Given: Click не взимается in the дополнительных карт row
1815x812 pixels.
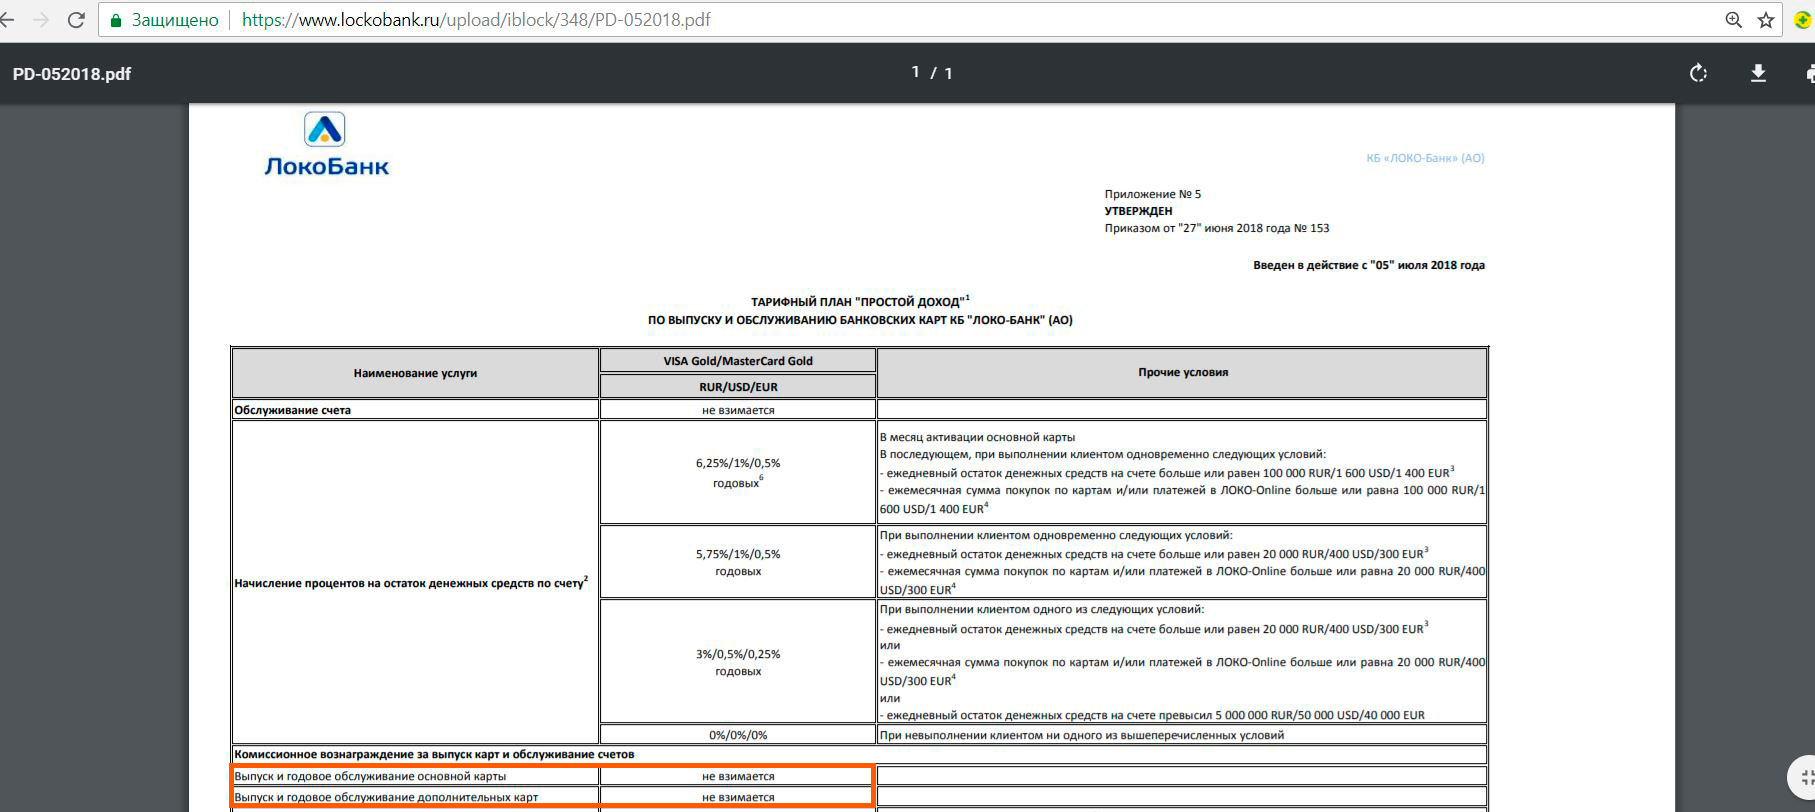Looking at the screenshot, I should [738, 797].
